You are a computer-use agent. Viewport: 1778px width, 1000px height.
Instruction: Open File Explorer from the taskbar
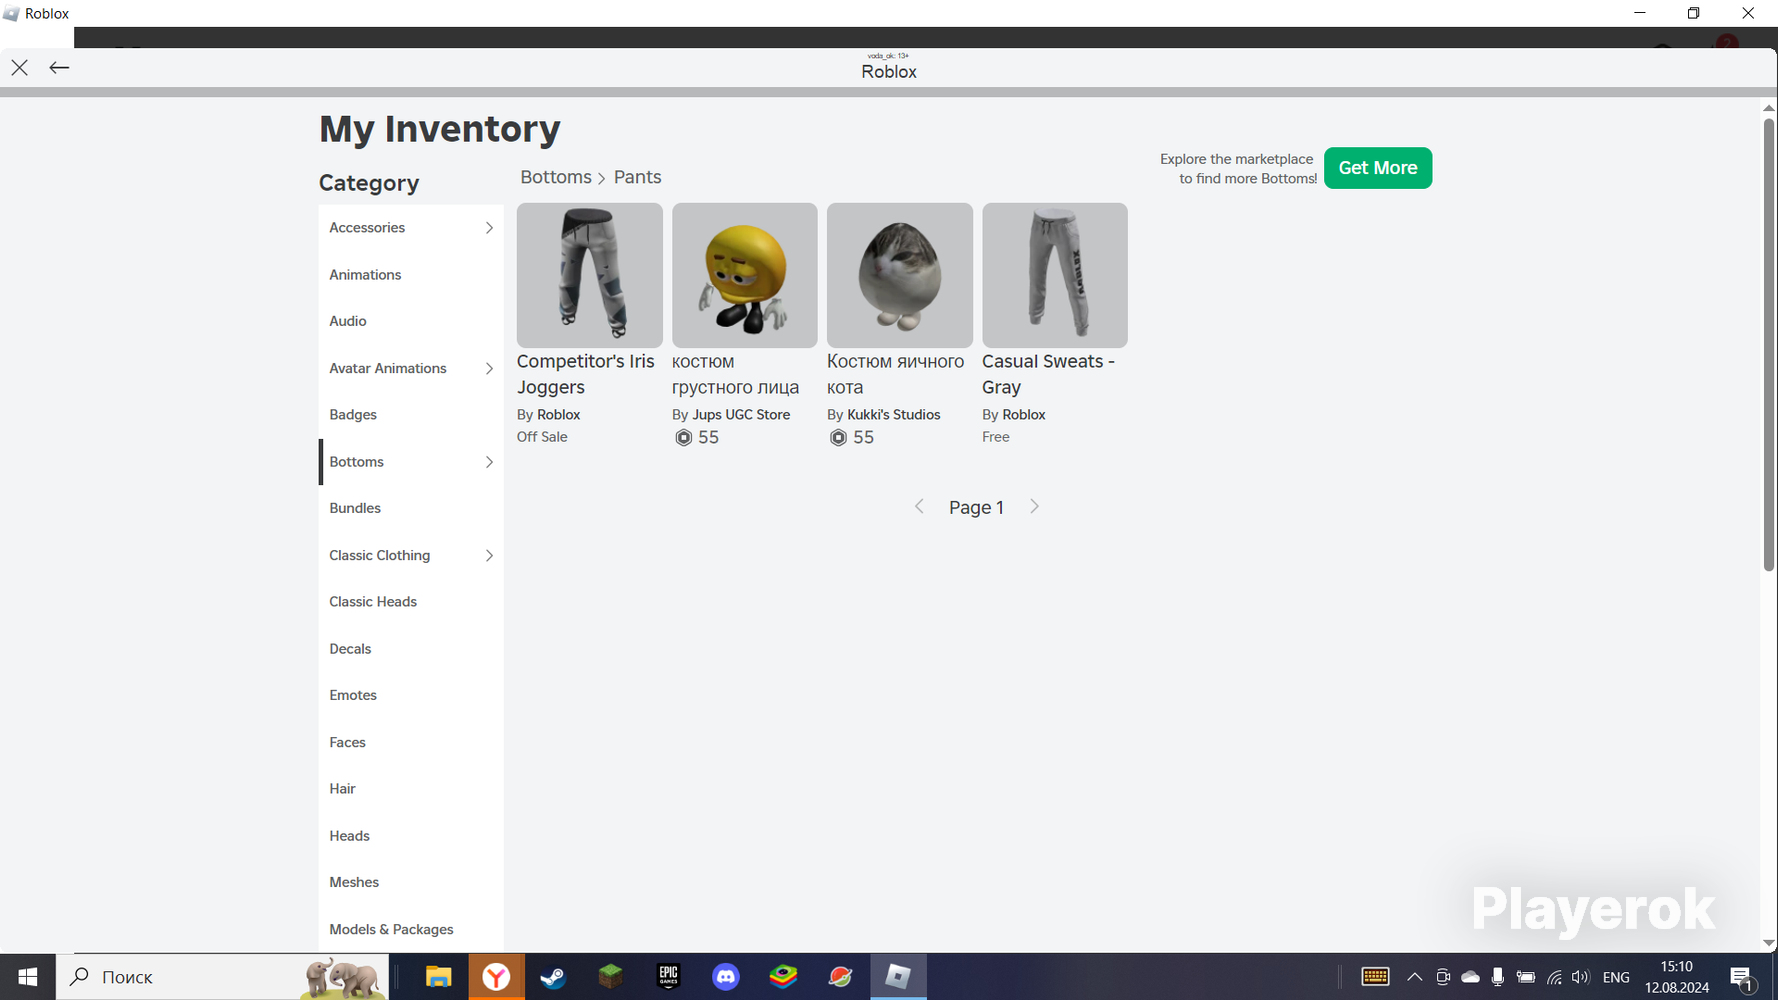point(438,977)
